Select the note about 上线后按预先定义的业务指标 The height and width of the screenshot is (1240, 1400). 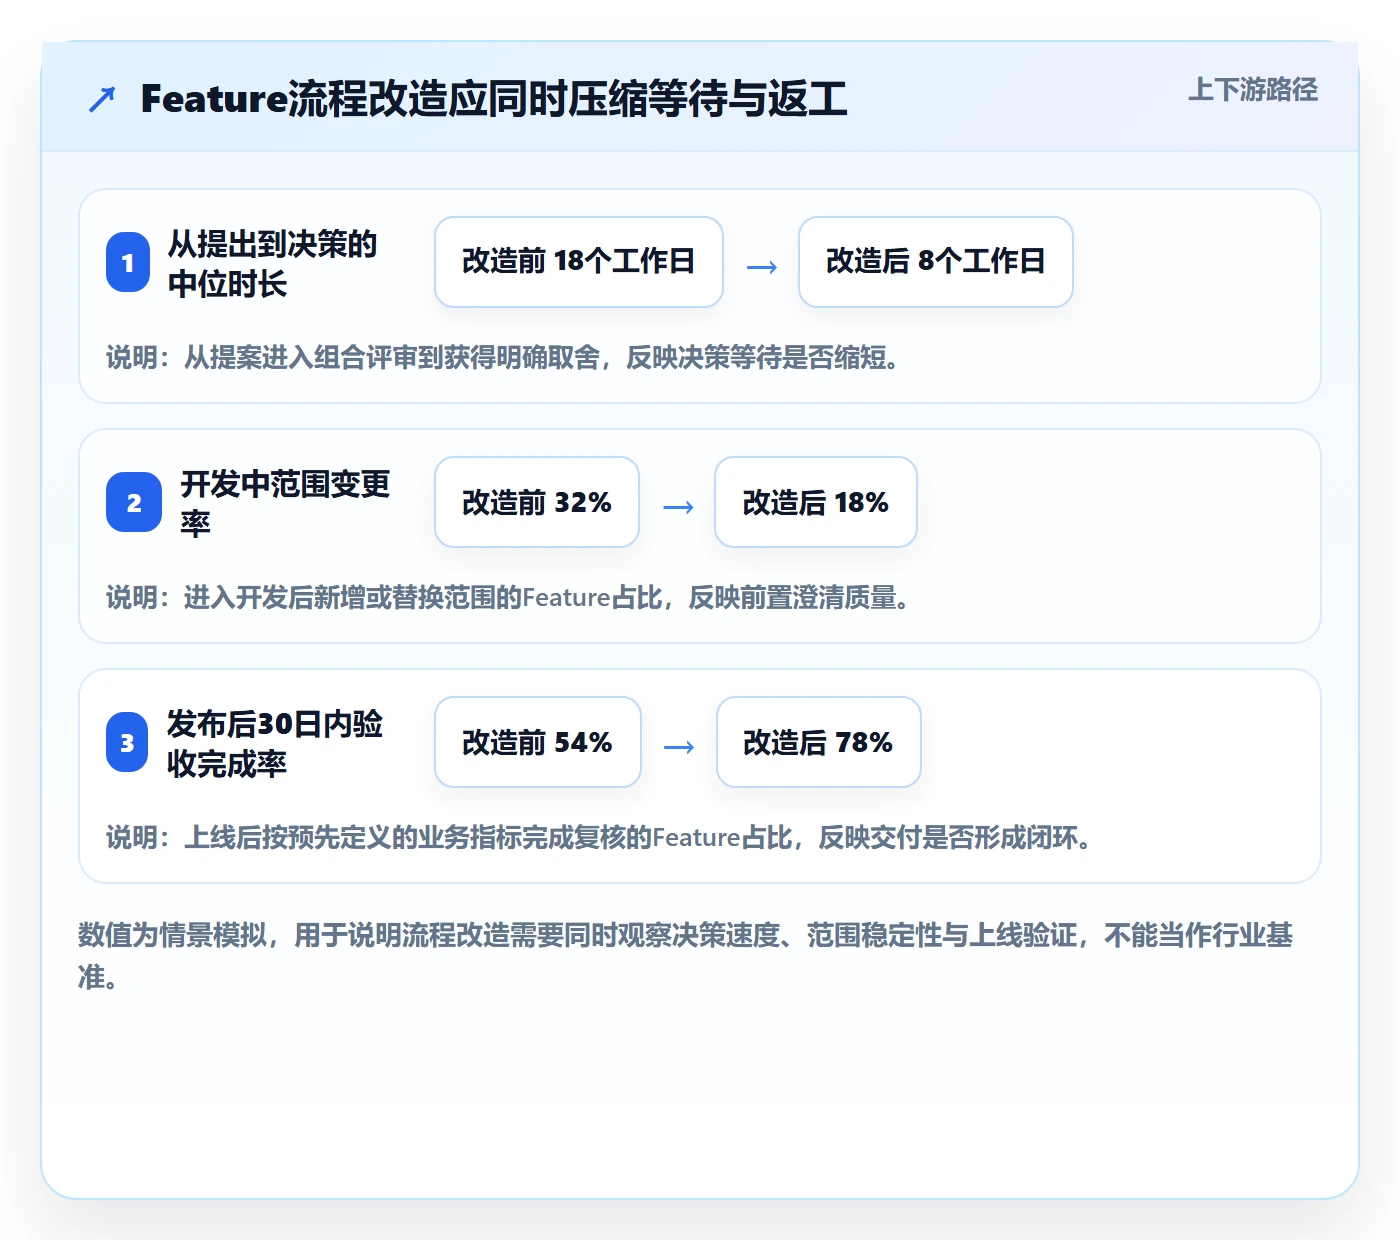click(x=600, y=837)
